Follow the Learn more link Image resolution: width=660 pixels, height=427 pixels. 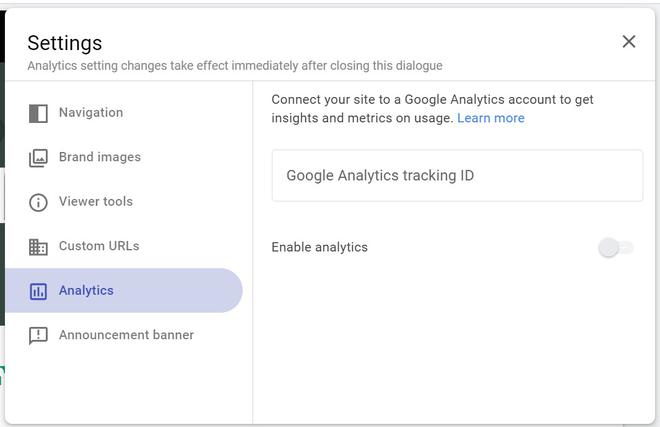(x=491, y=118)
